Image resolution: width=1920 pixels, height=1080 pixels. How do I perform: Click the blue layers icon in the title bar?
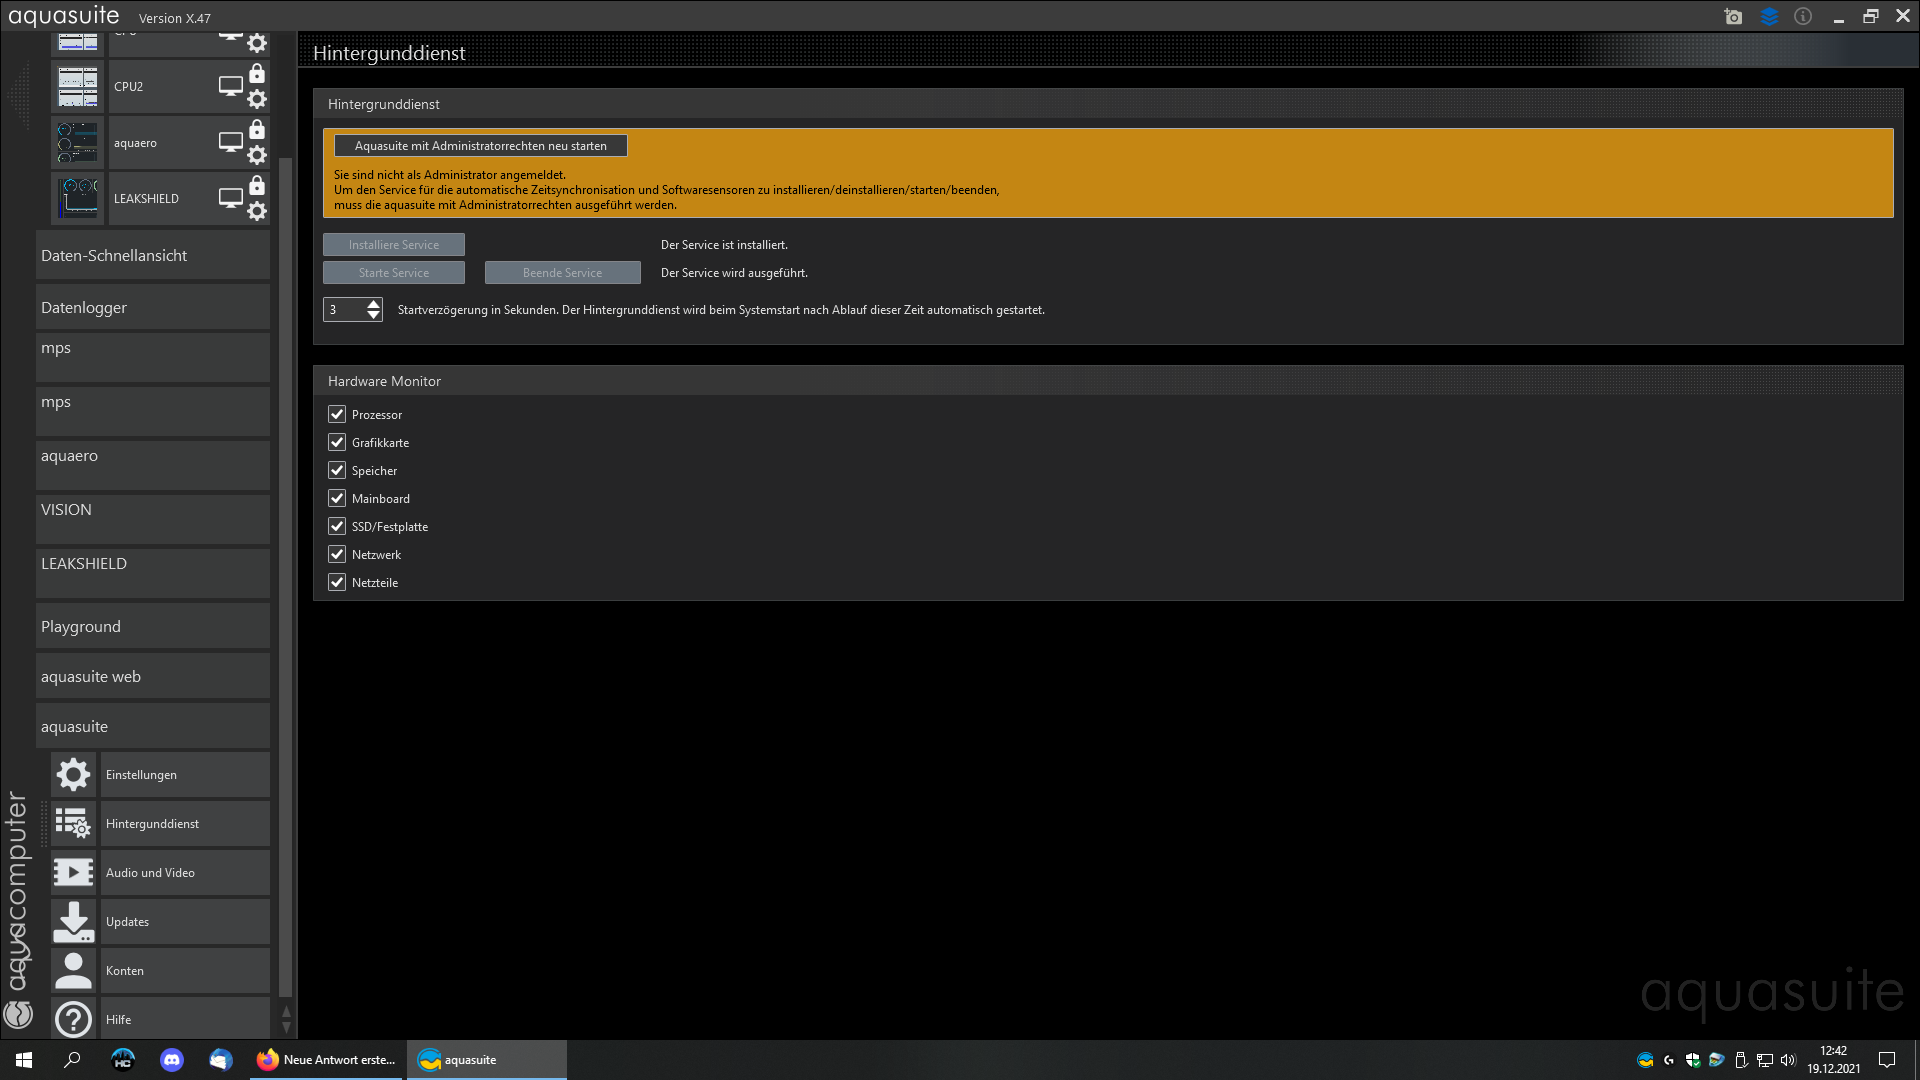coord(1769,17)
